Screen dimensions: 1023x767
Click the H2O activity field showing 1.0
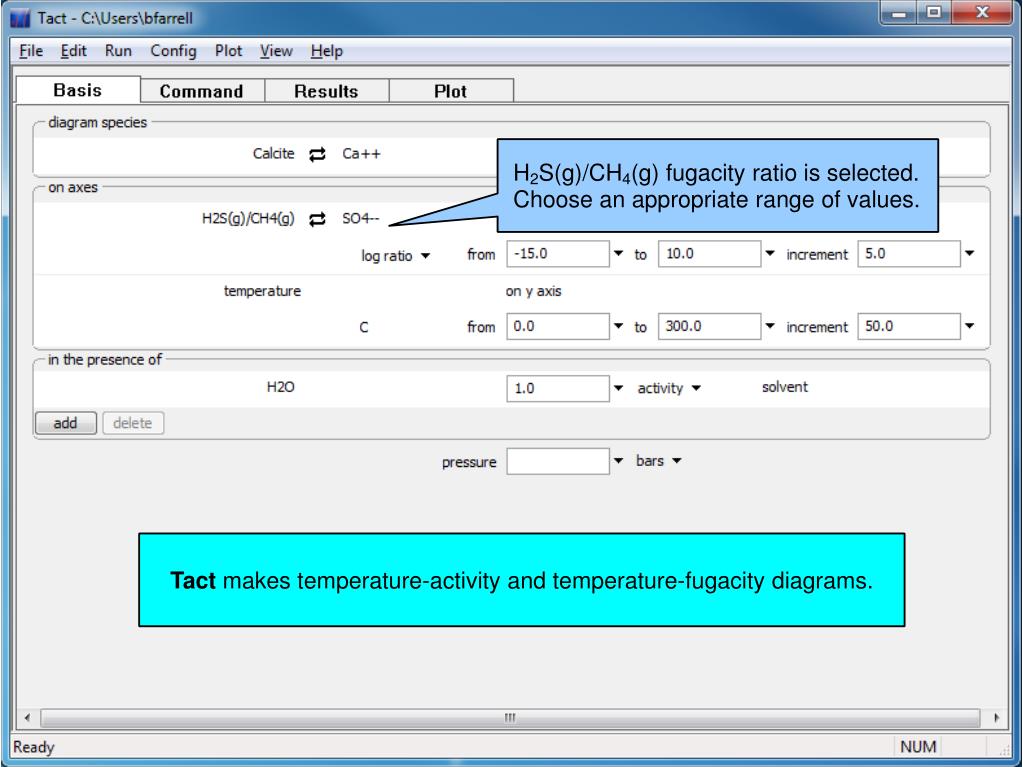point(558,388)
